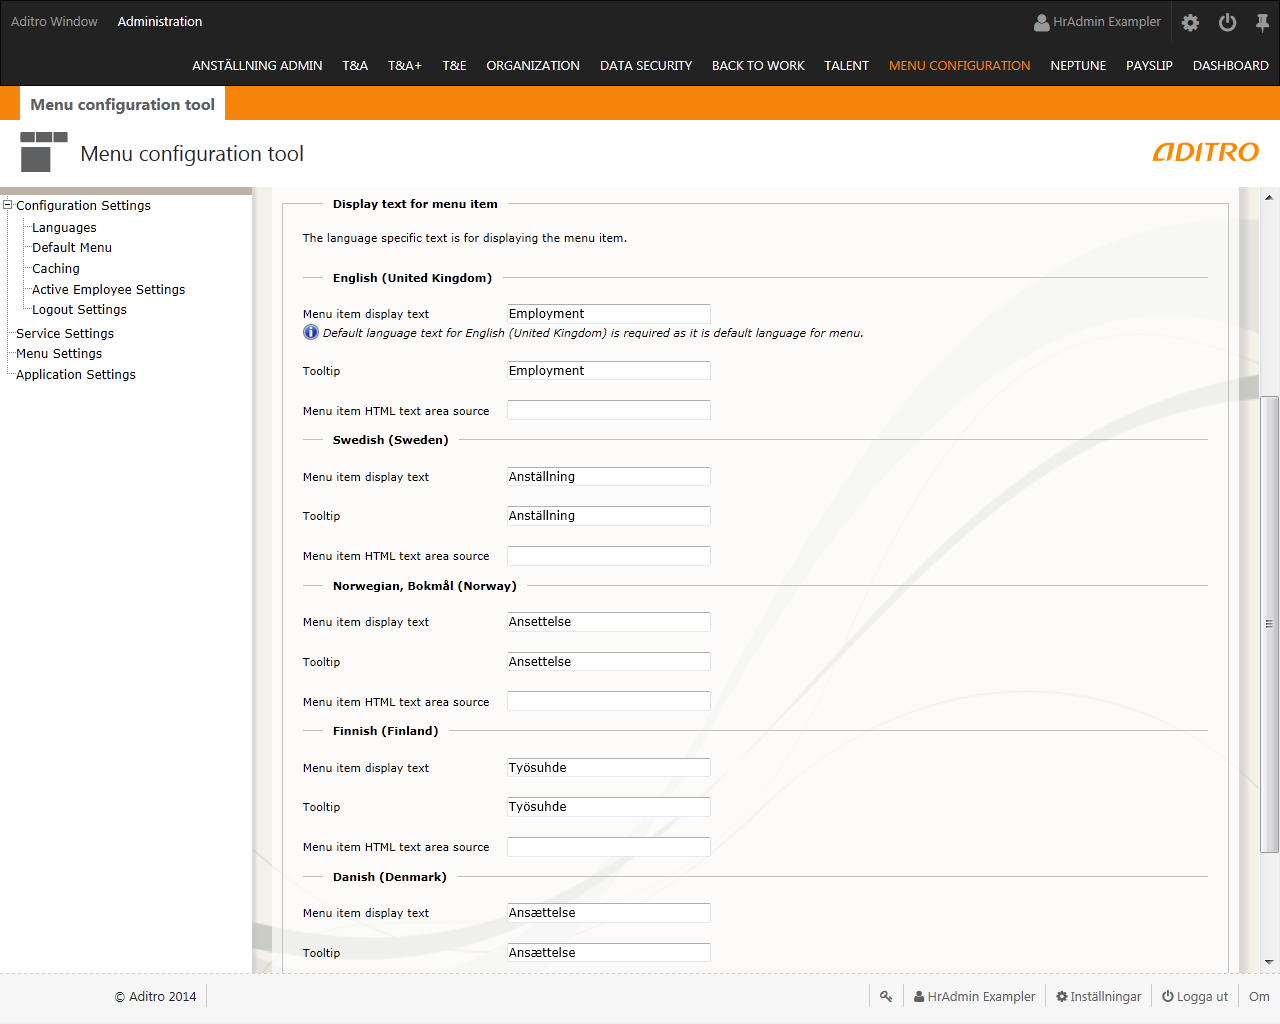Image resolution: width=1280 pixels, height=1024 pixels.
Task: Click HrAdmin Exampler in the footer
Action: tap(975, 996)
